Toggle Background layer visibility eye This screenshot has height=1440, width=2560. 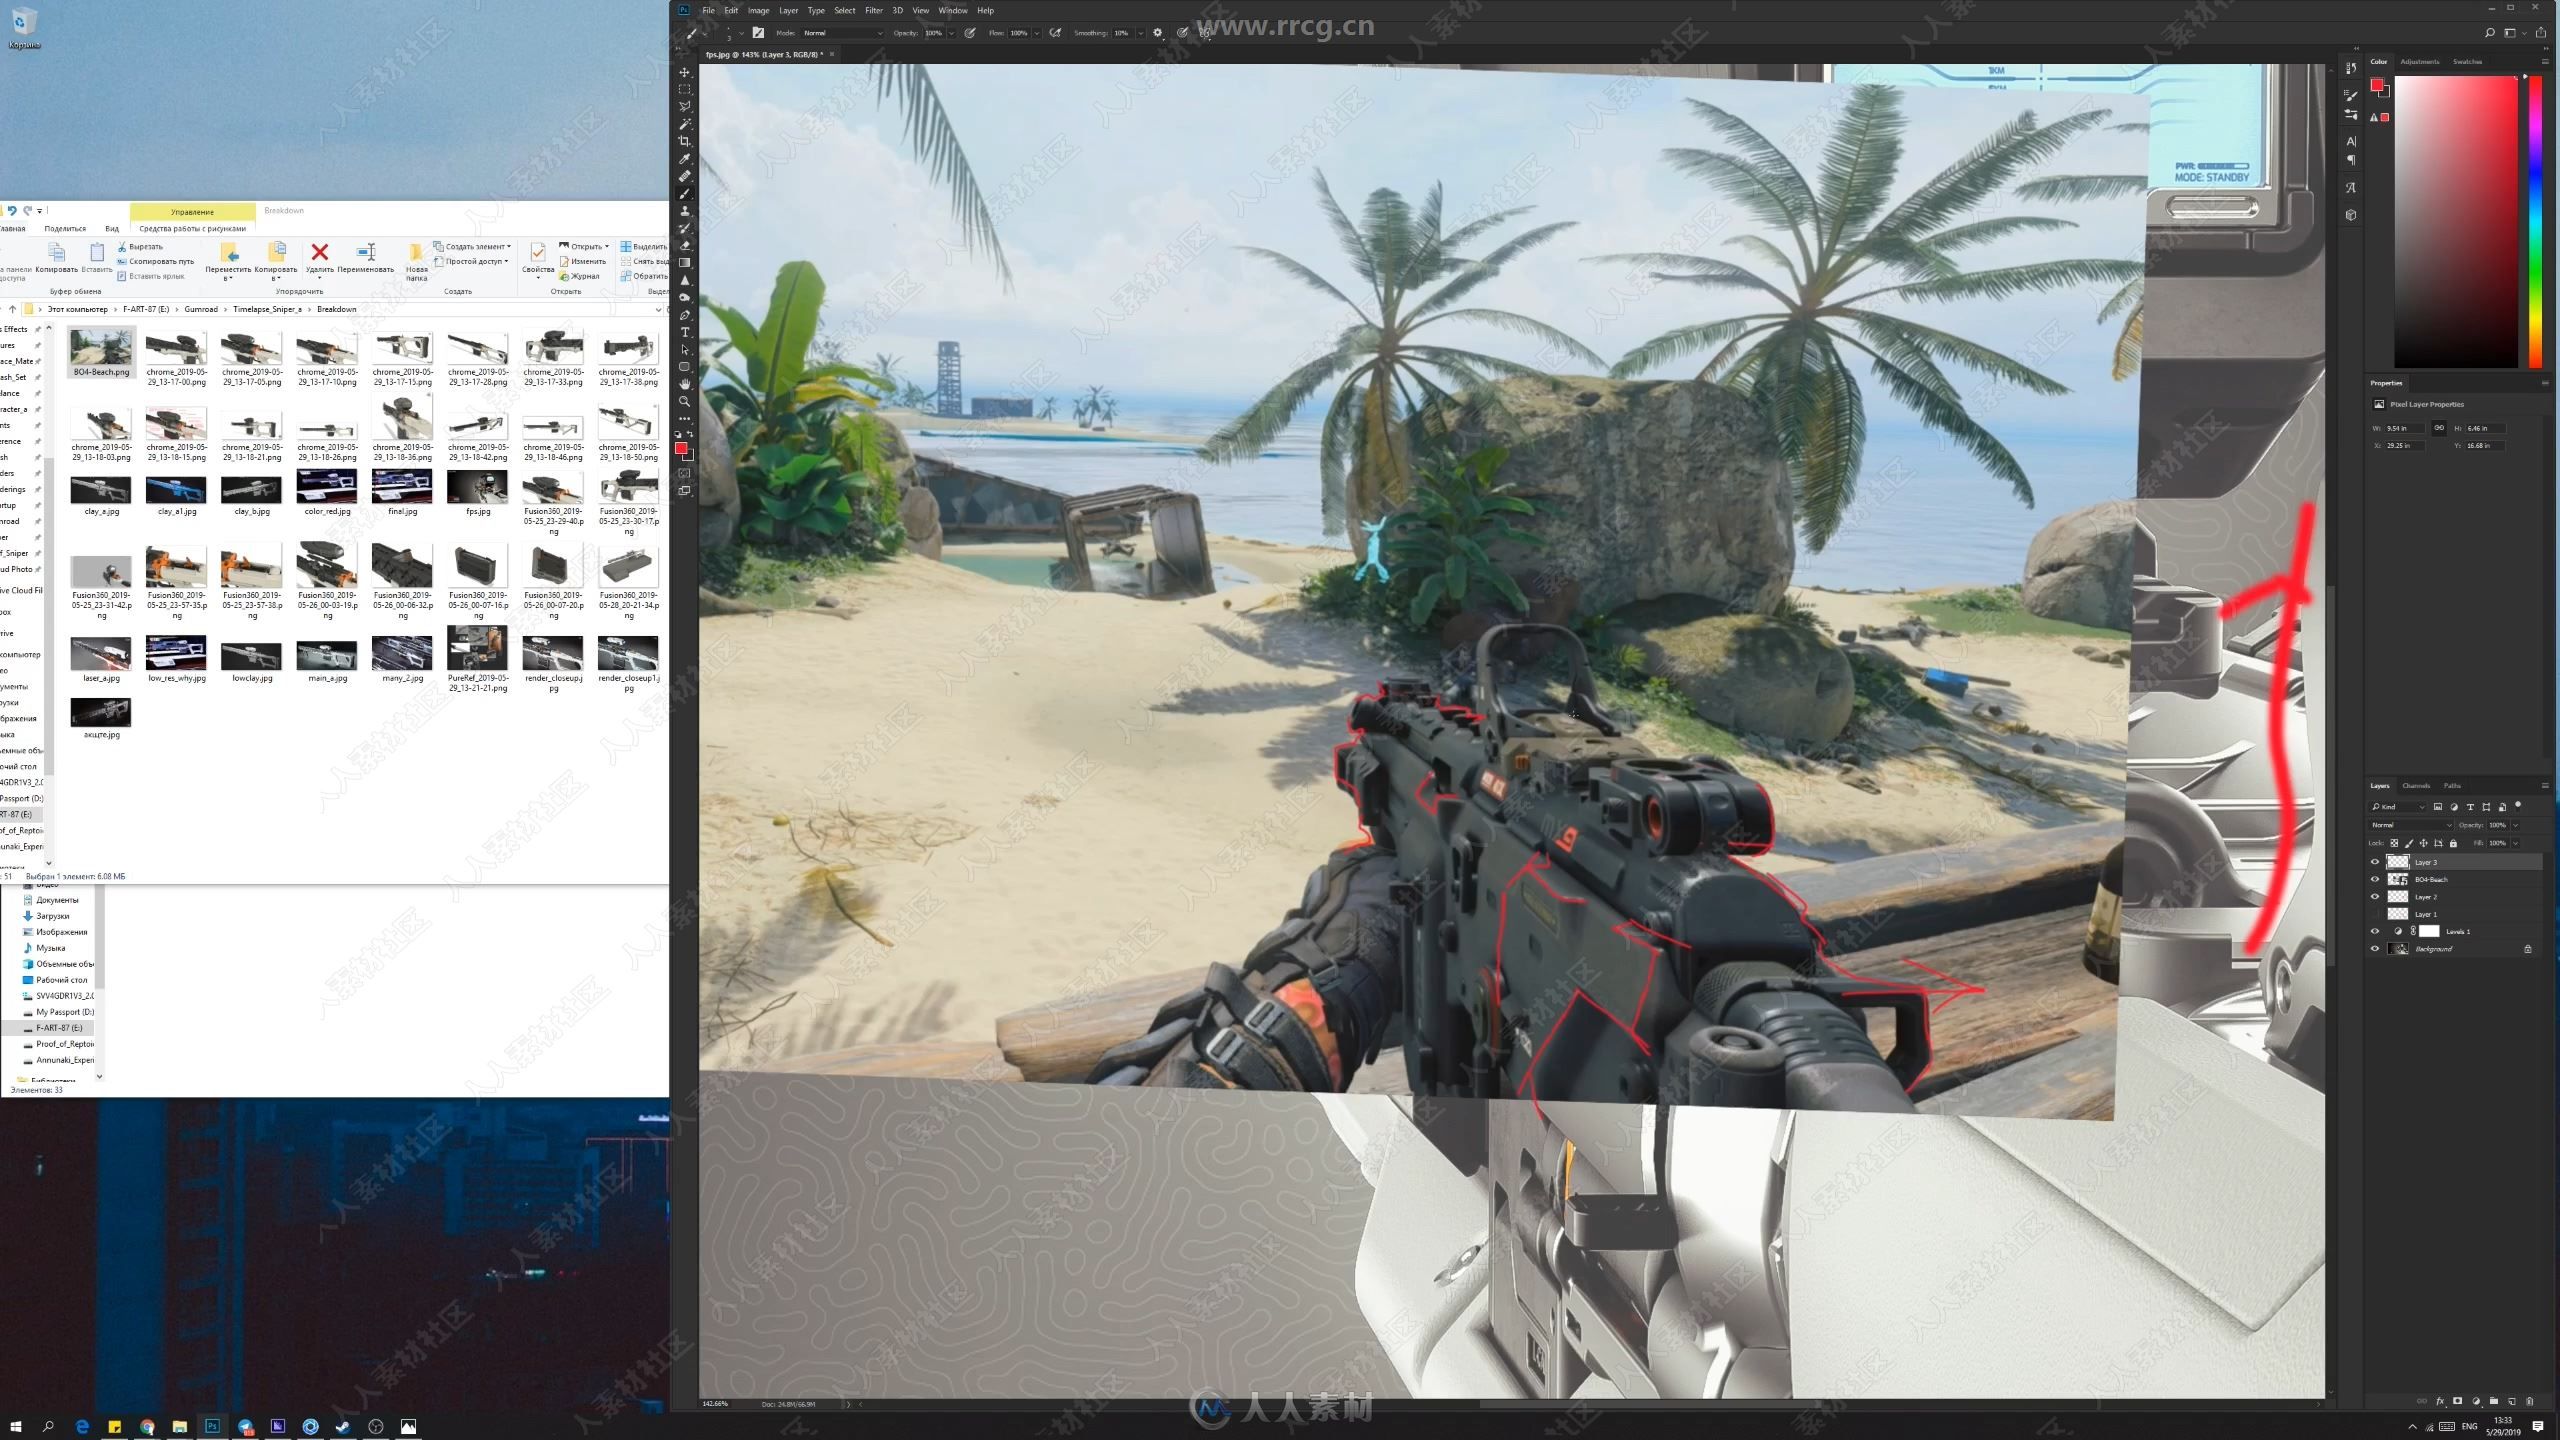(x=2375, y=949)
